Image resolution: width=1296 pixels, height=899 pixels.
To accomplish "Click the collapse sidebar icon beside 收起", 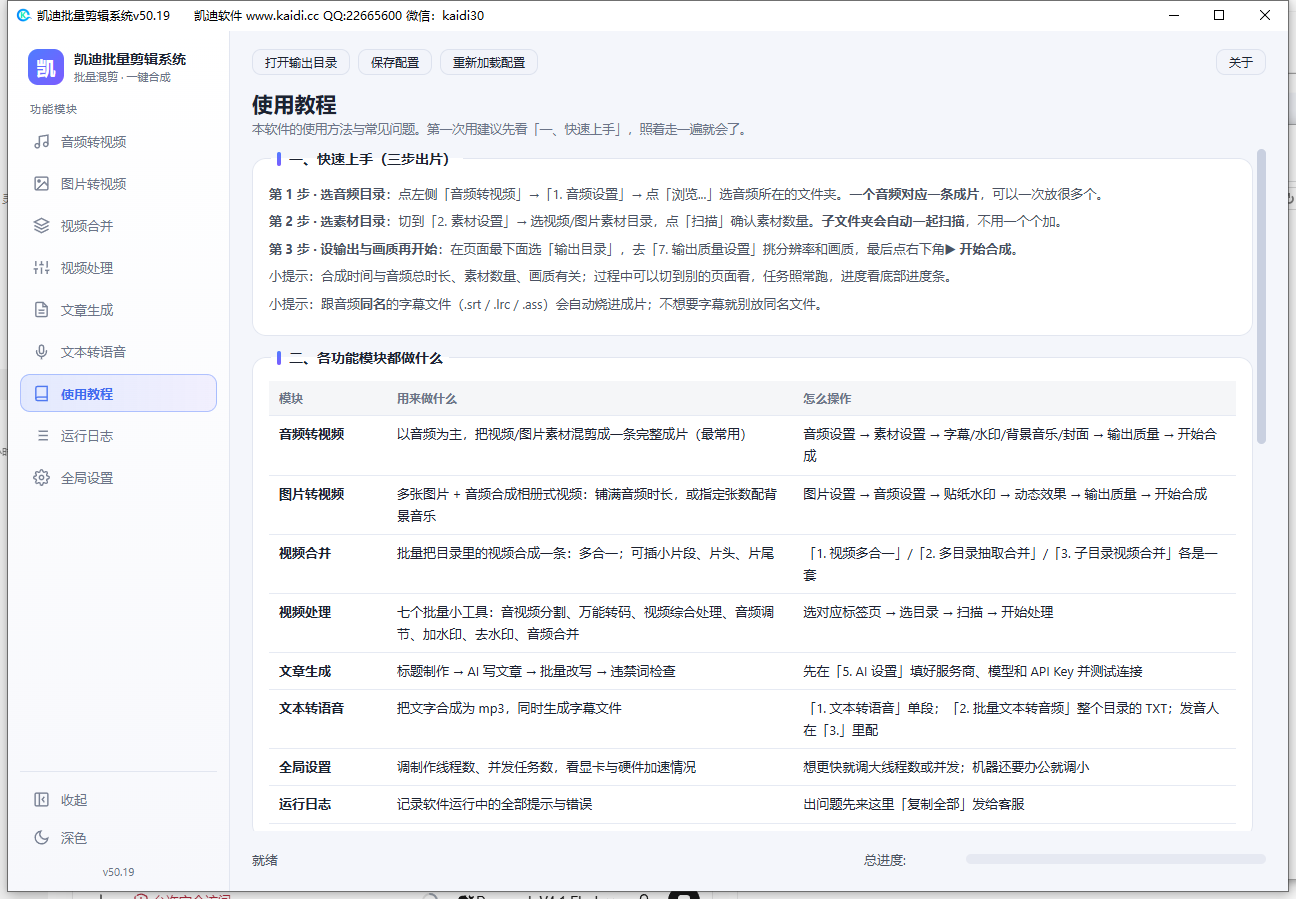I will tap(41, 800).
